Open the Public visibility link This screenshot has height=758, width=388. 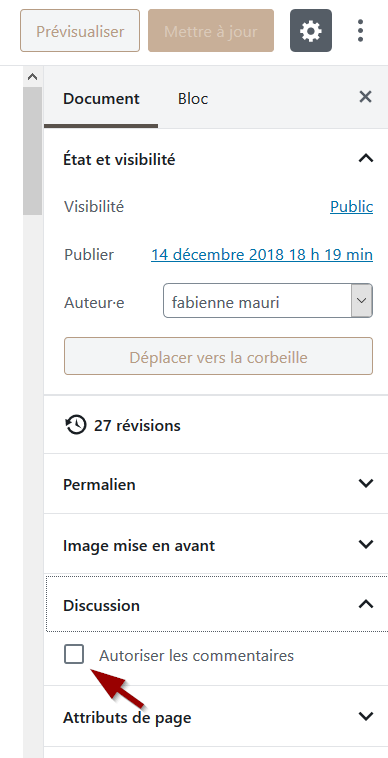[x=351, y=207]
